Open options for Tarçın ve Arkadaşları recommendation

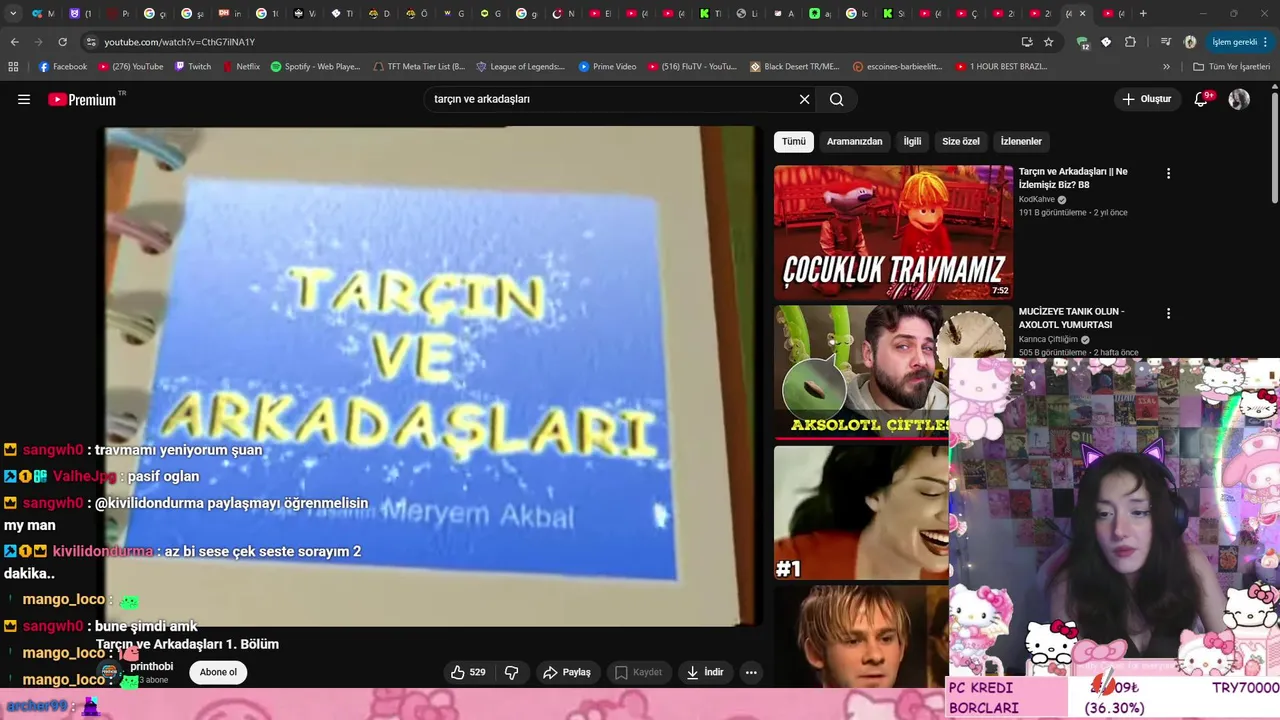coord(1168,173)
